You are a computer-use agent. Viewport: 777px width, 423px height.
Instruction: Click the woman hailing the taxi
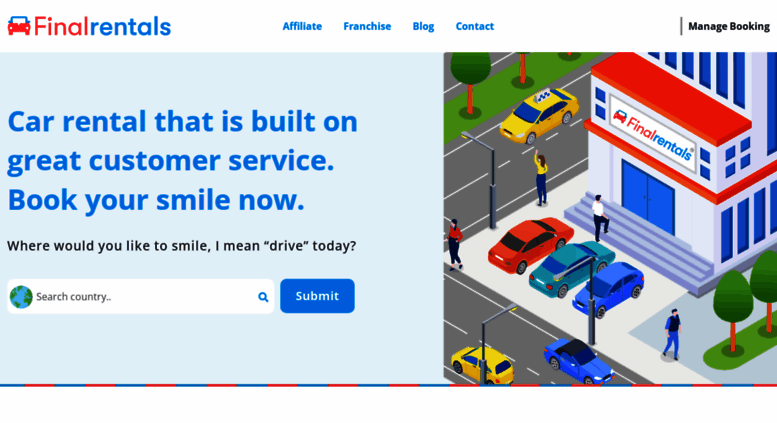541,178
